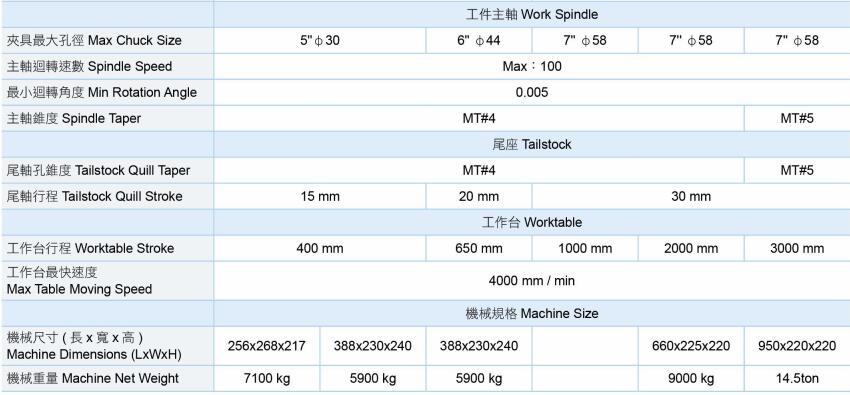The height and width of the screenshot is (395, 850).
Task: Click the 15 mm quill stroke cell
Action: 320,197
